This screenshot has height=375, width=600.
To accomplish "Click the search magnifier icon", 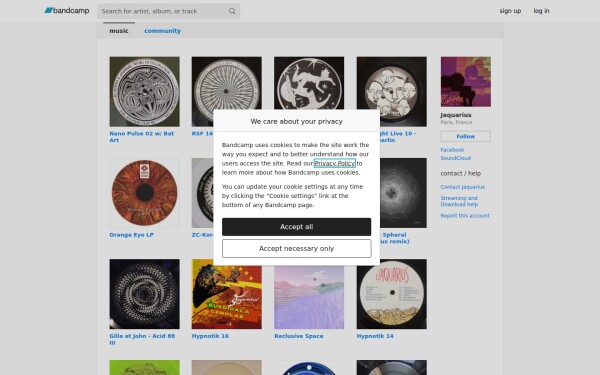I will (x=232, y=11).
